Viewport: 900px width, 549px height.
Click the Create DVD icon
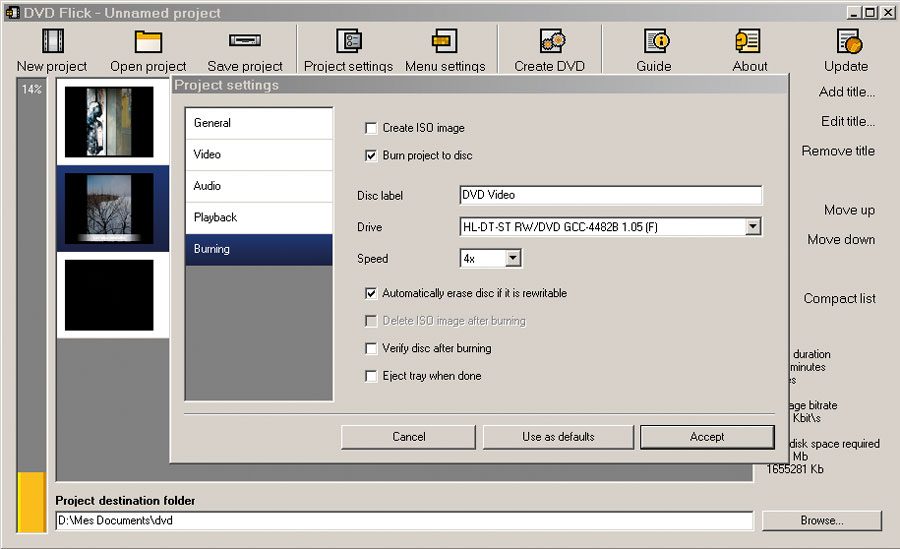click(553, 41)
